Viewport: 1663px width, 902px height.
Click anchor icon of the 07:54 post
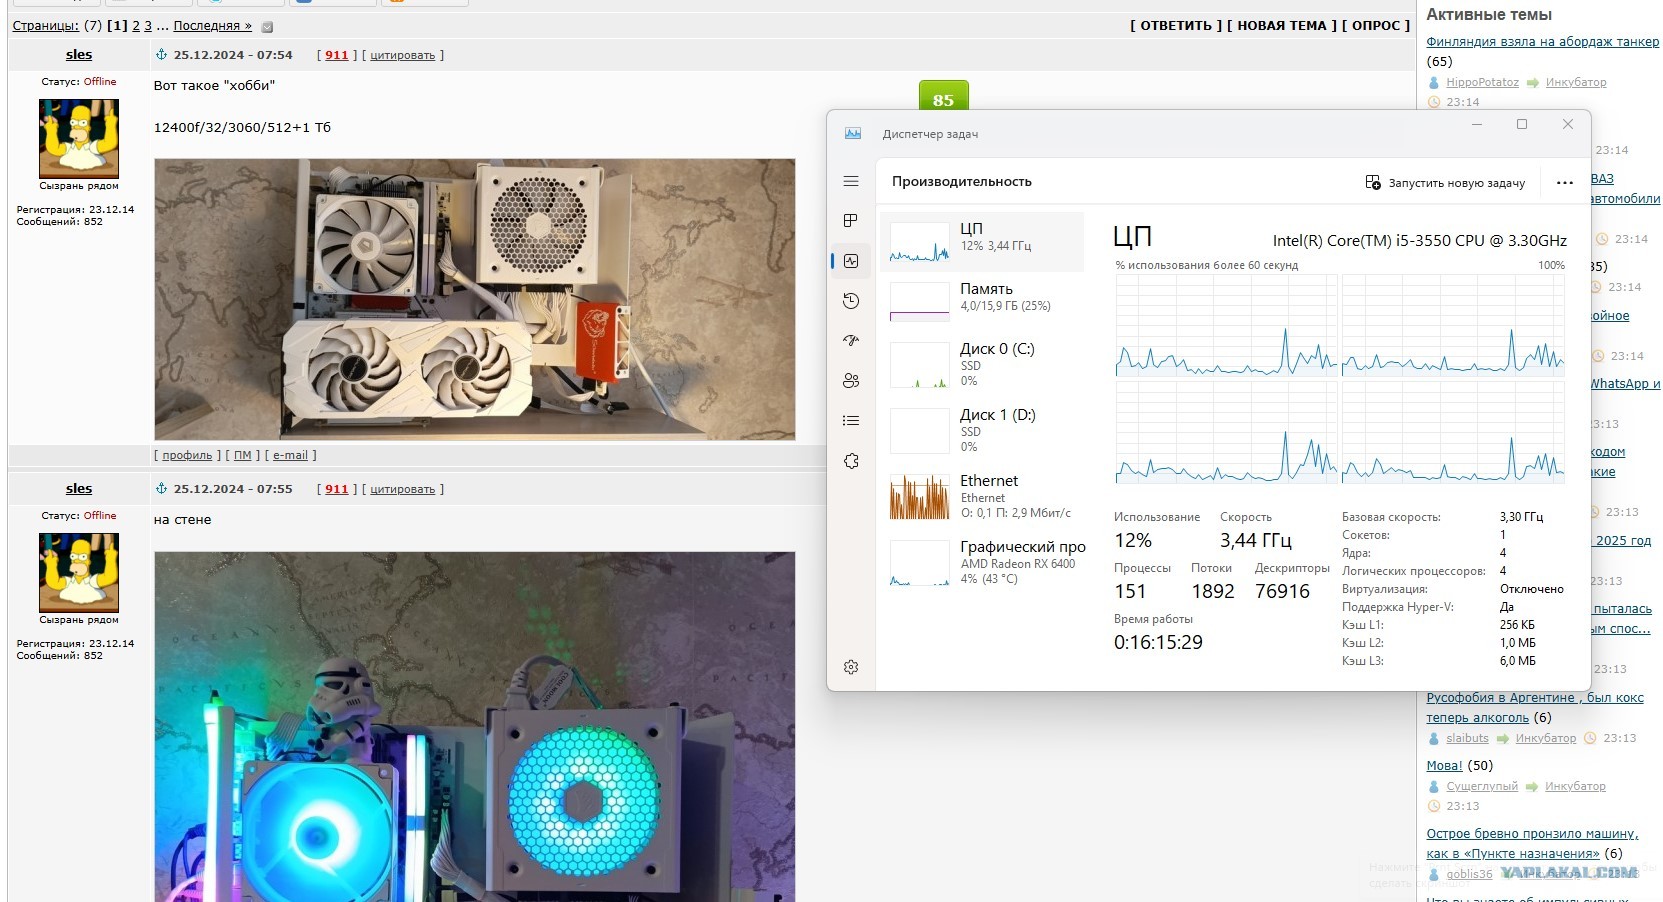coord(161,55)
